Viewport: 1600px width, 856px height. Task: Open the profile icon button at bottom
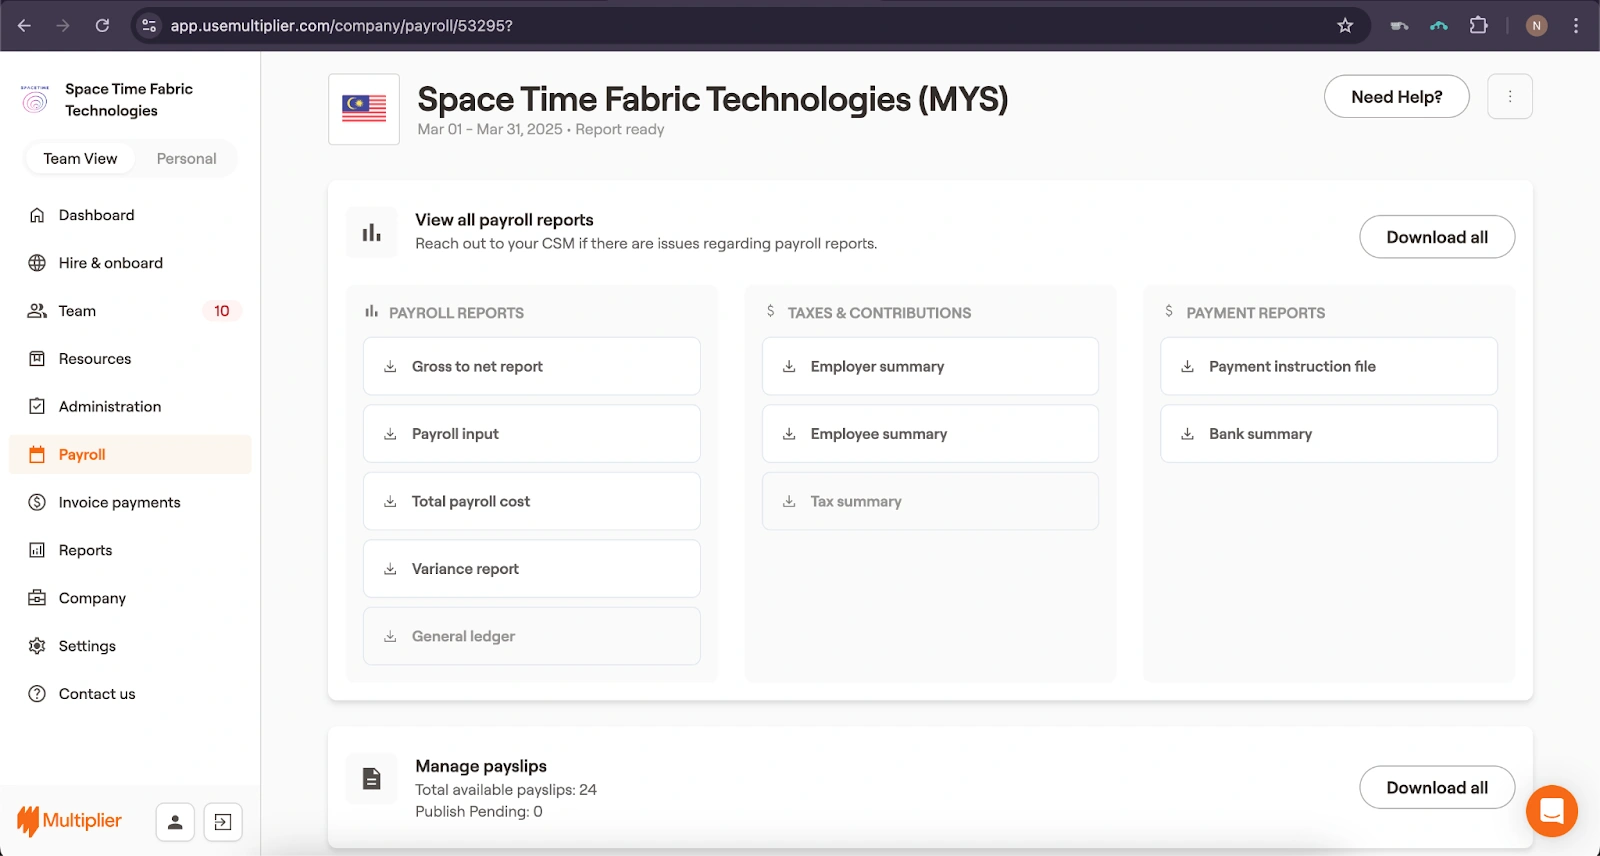point(175,822)
